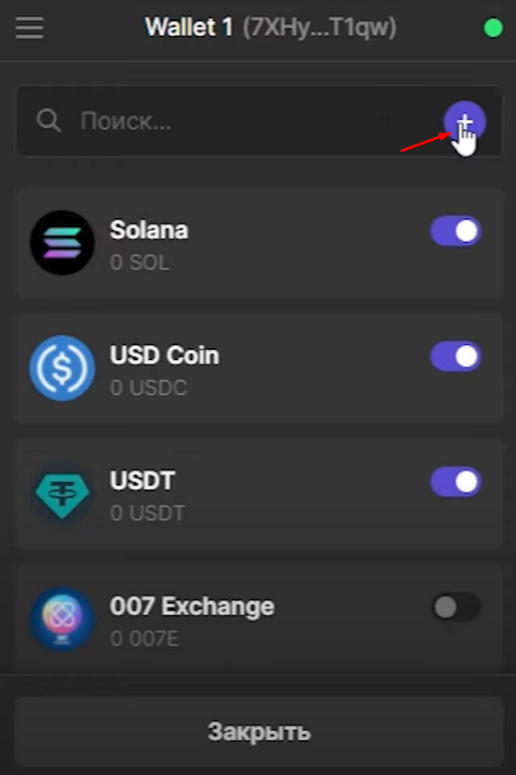Focus the Поиск search field
The image size is (516, 775).
[x=259, y=121]
